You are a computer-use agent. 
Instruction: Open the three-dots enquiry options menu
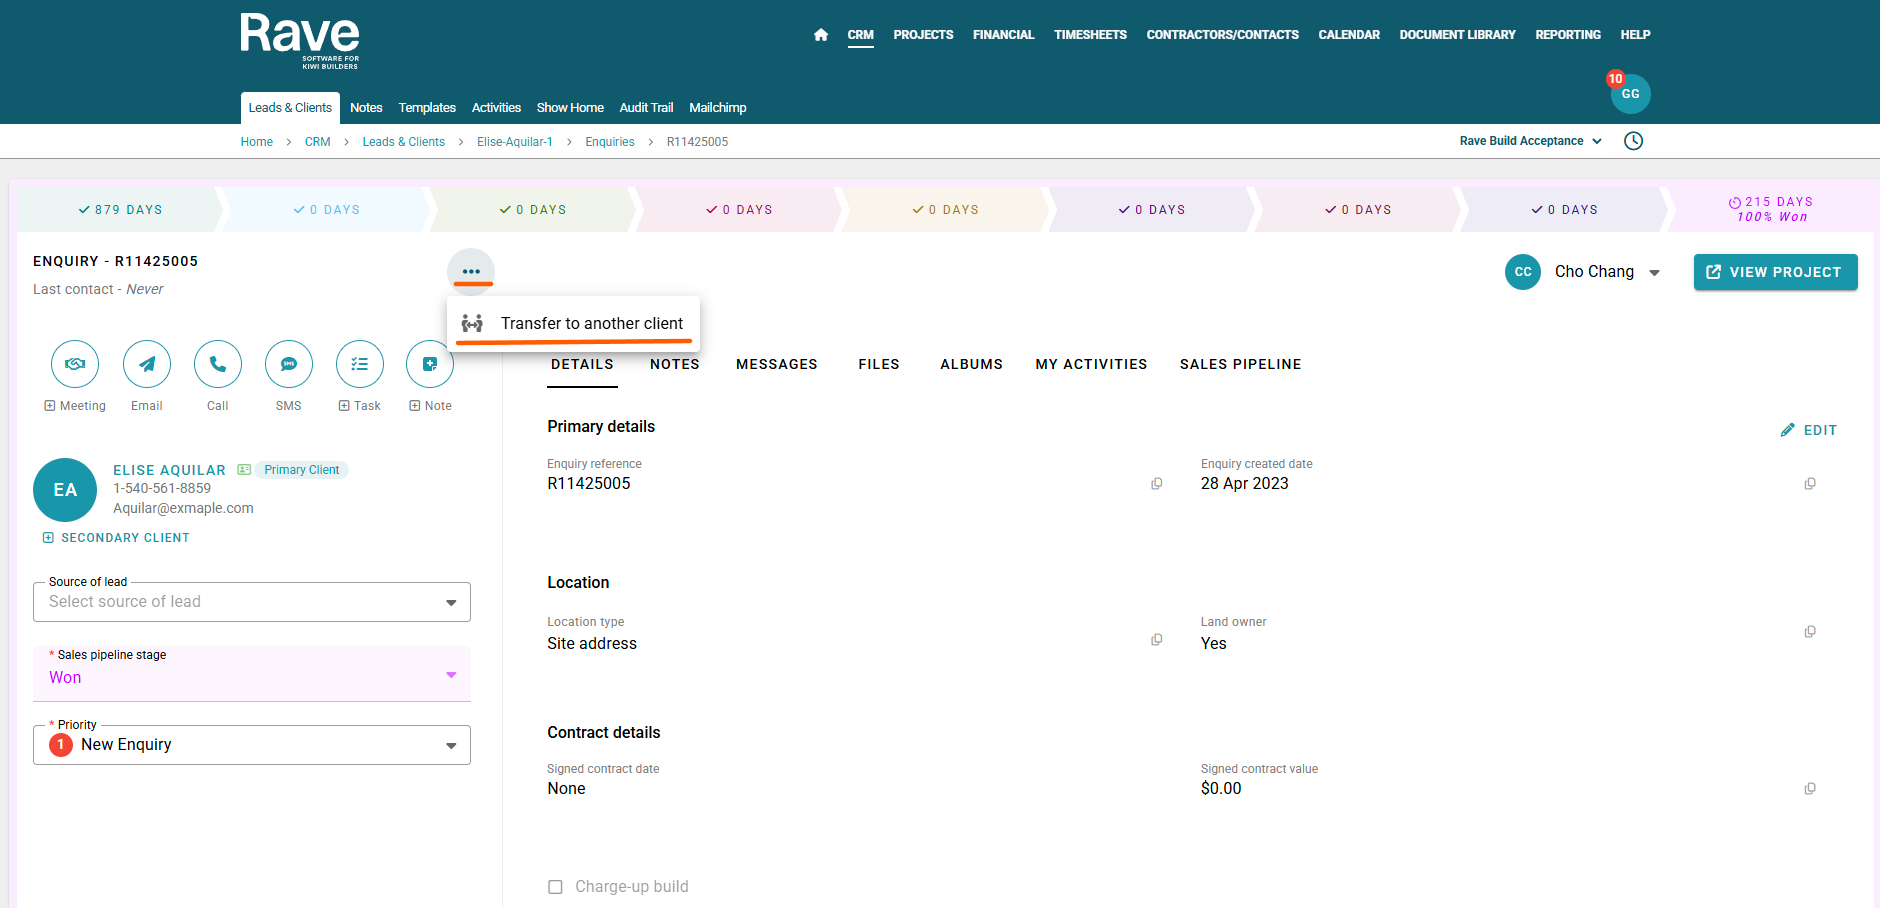pyautogui.click(x=471, y=271)
